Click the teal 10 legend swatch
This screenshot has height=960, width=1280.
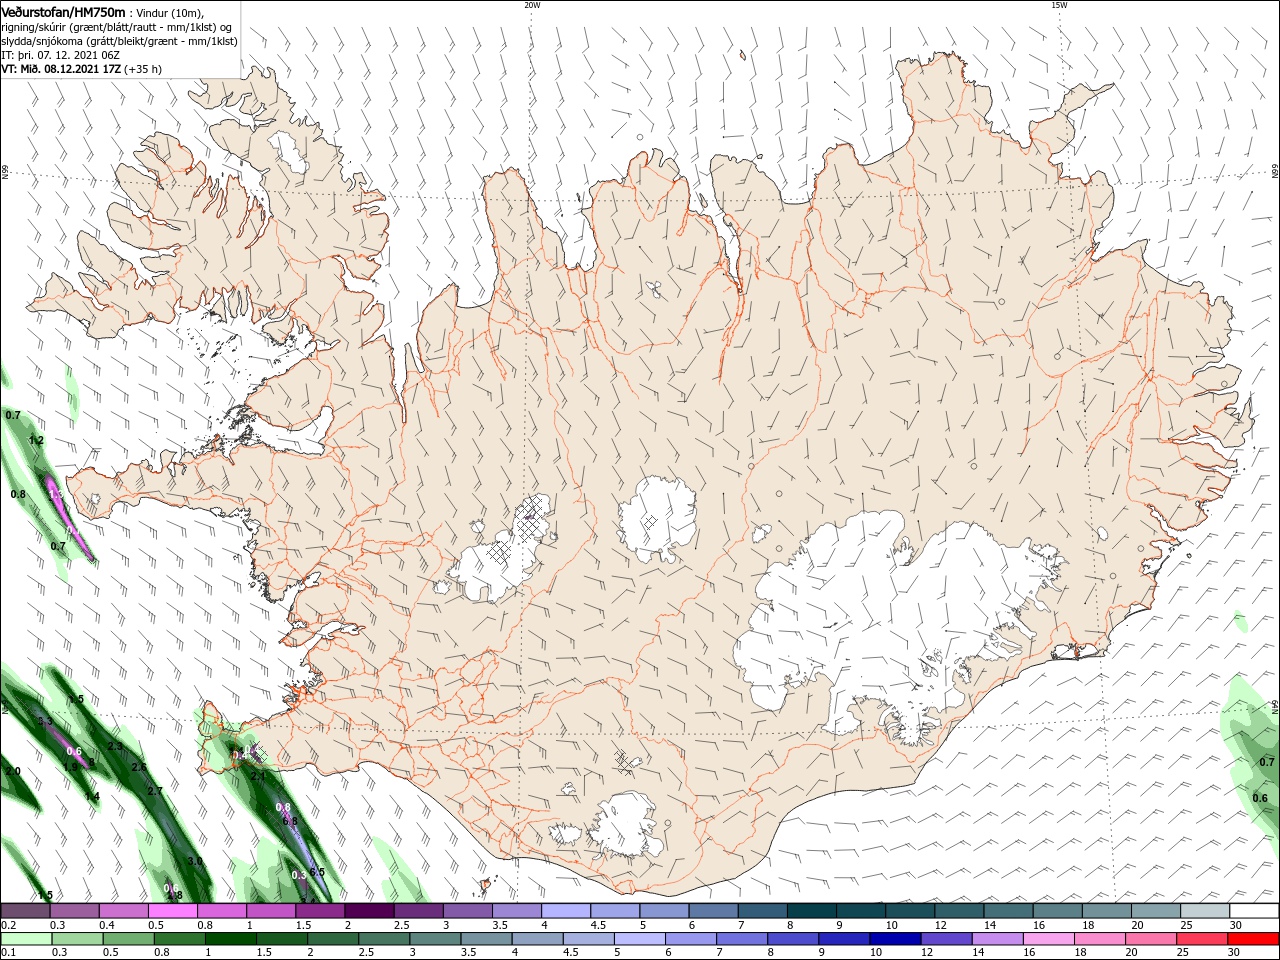(910, 911)
